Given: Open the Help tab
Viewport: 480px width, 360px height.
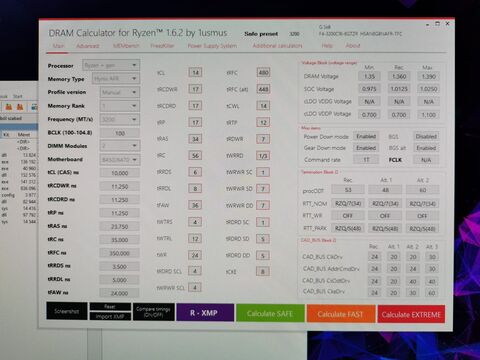Looking at the screenshot, I should tap(327, 46).
